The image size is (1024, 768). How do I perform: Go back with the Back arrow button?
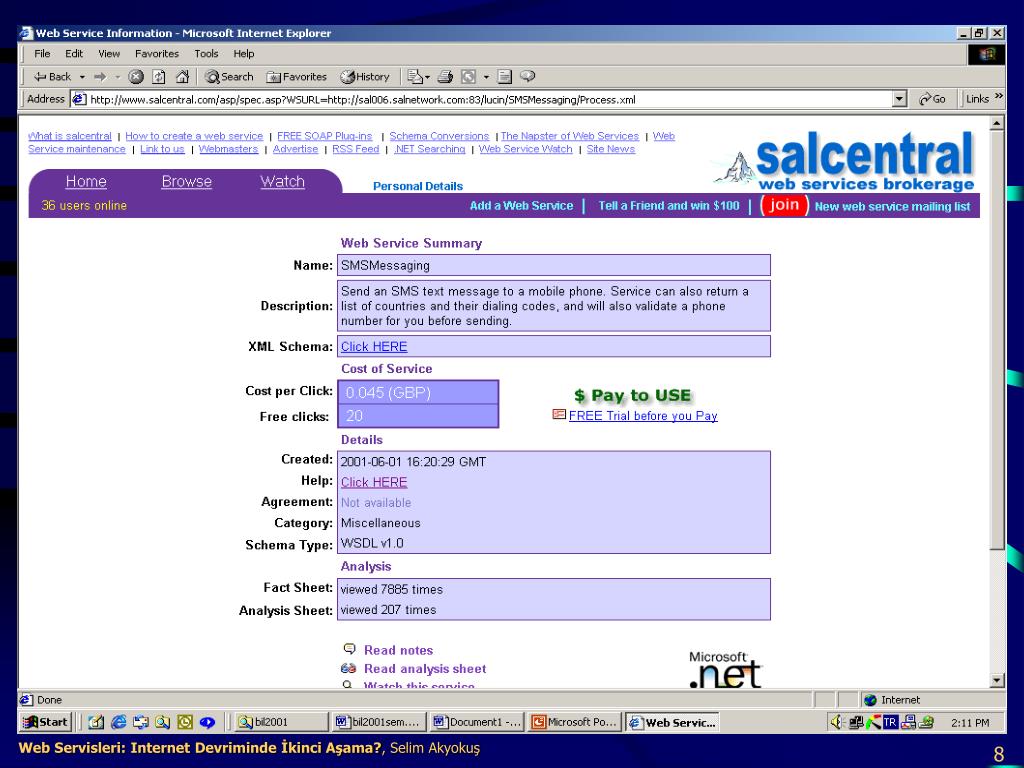[x=52, y=77]
